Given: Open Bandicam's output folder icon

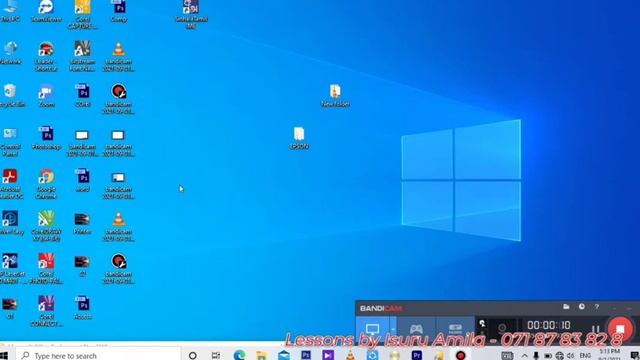Looking at the screenshot, I should coord(566,307).
